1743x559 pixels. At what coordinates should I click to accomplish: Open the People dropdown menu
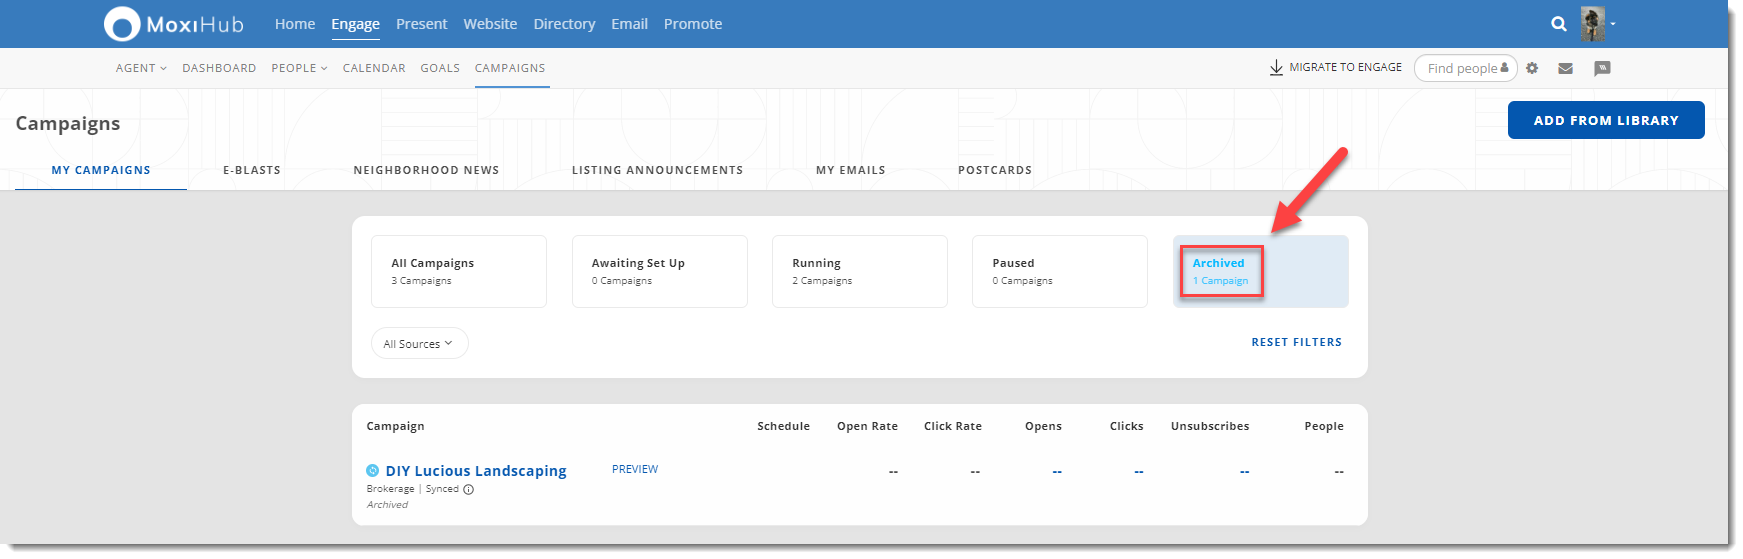(299, 68)
